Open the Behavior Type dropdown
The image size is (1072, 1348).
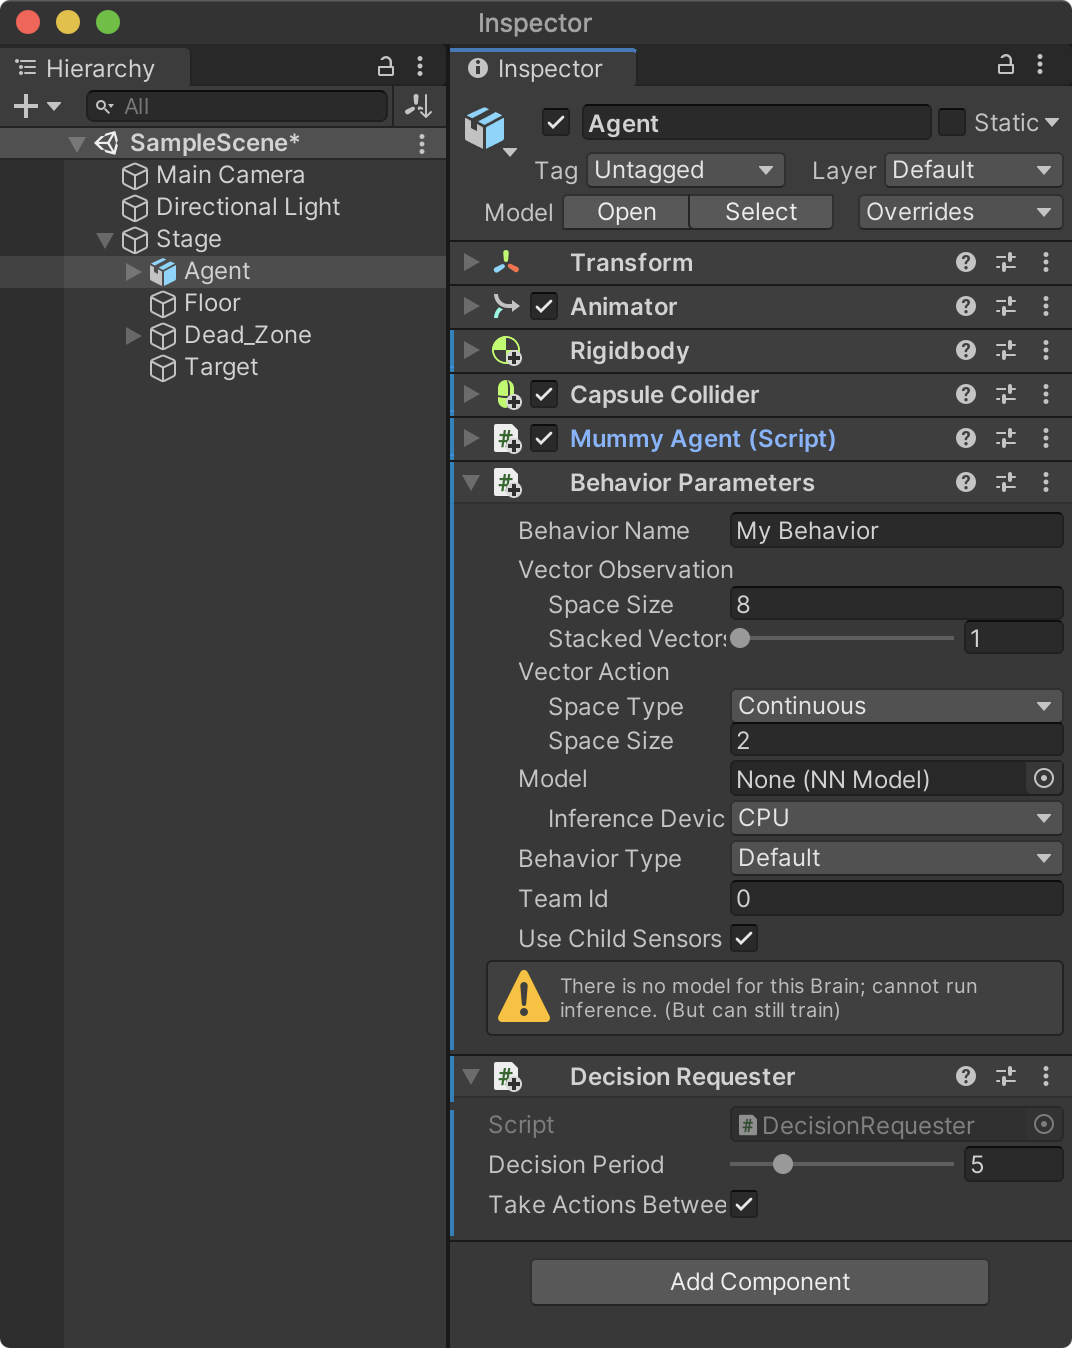point(897,858)
